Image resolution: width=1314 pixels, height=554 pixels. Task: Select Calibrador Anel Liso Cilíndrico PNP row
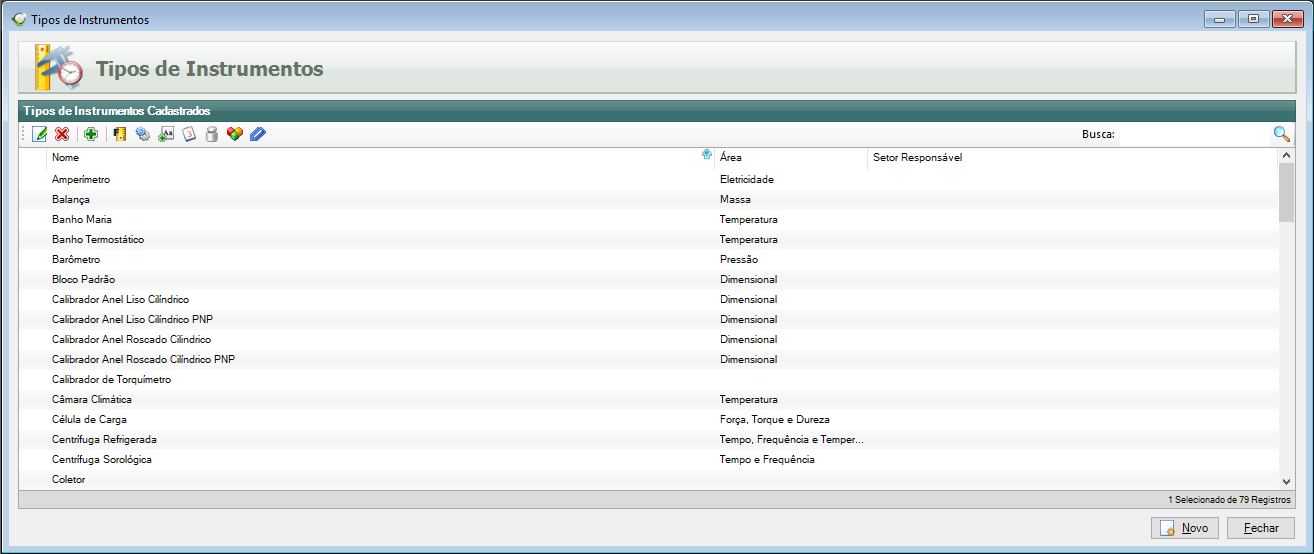coord(648,320)
